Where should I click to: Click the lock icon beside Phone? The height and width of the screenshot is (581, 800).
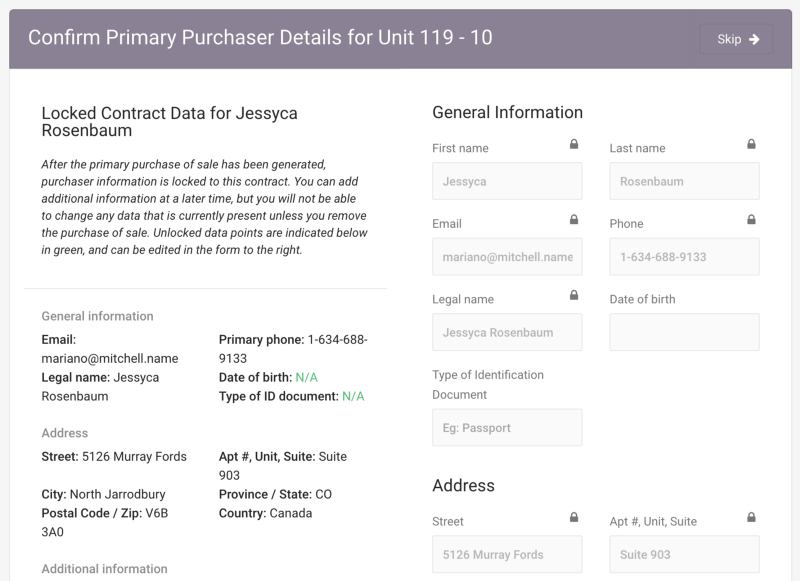coord(751,220)
